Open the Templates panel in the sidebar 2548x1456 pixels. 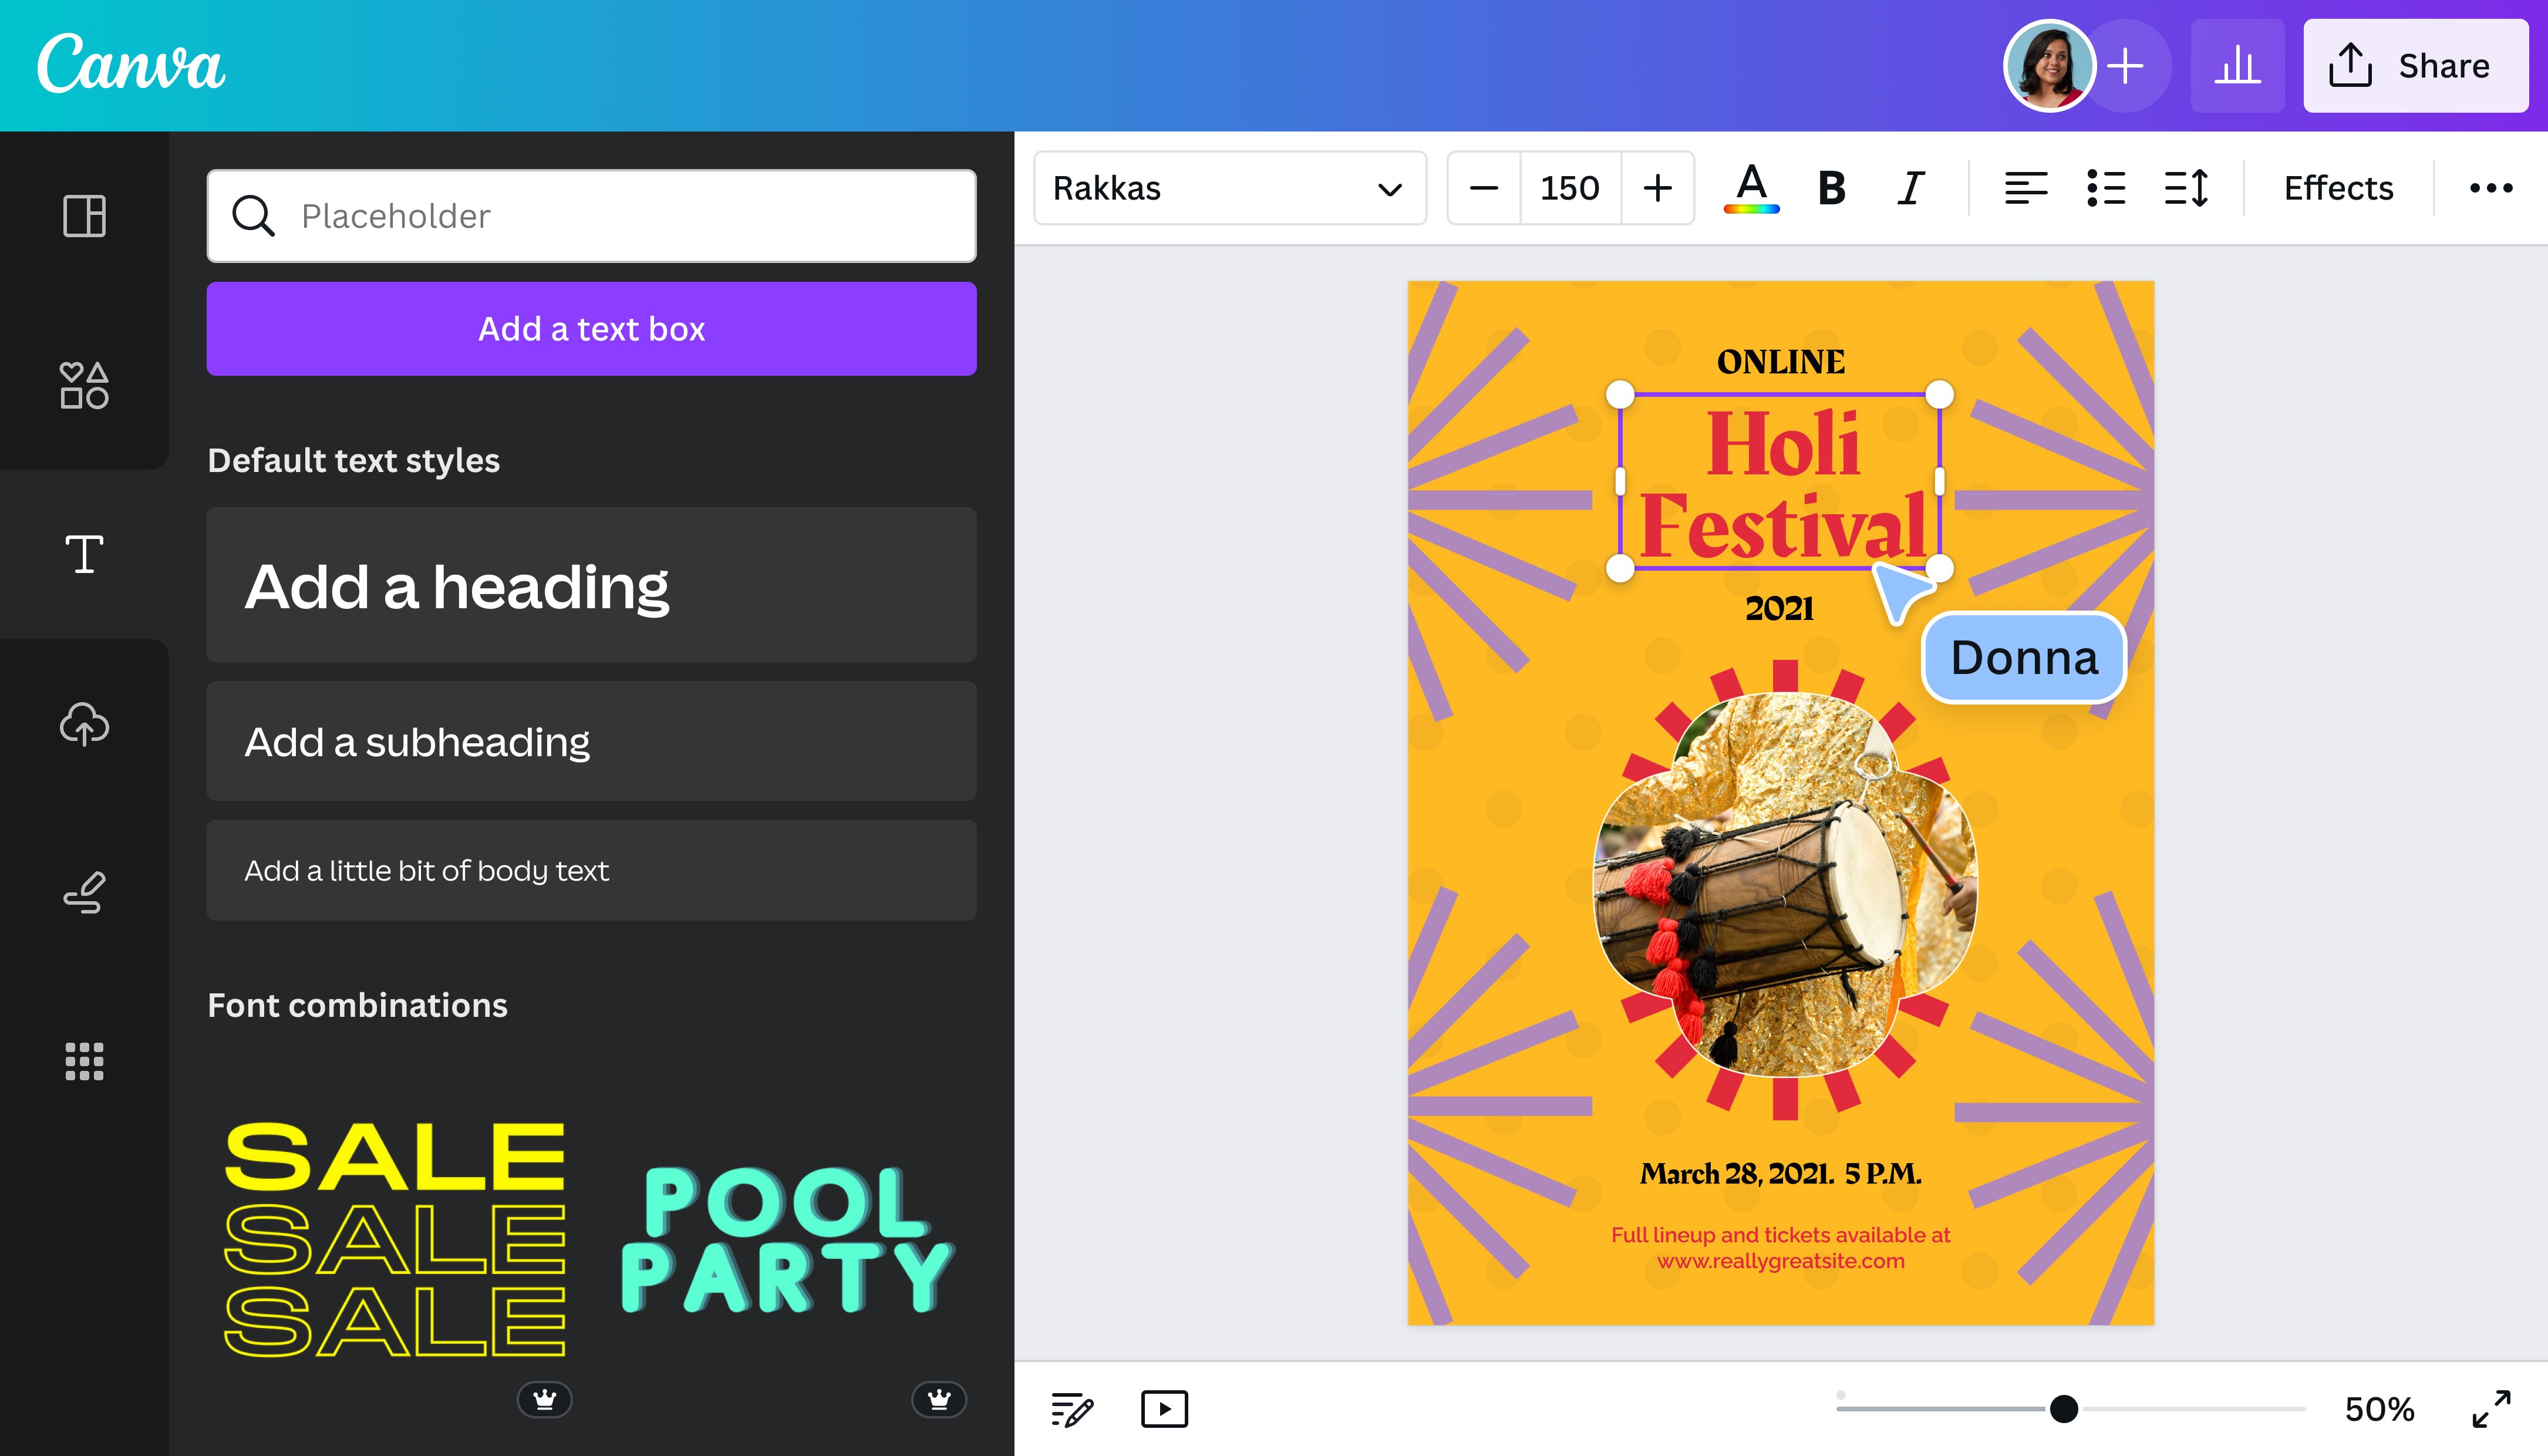(84, 215)
